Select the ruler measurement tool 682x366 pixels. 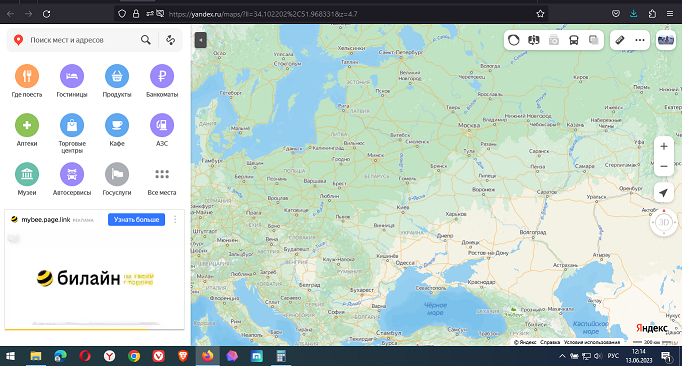(x=619, y=40)
